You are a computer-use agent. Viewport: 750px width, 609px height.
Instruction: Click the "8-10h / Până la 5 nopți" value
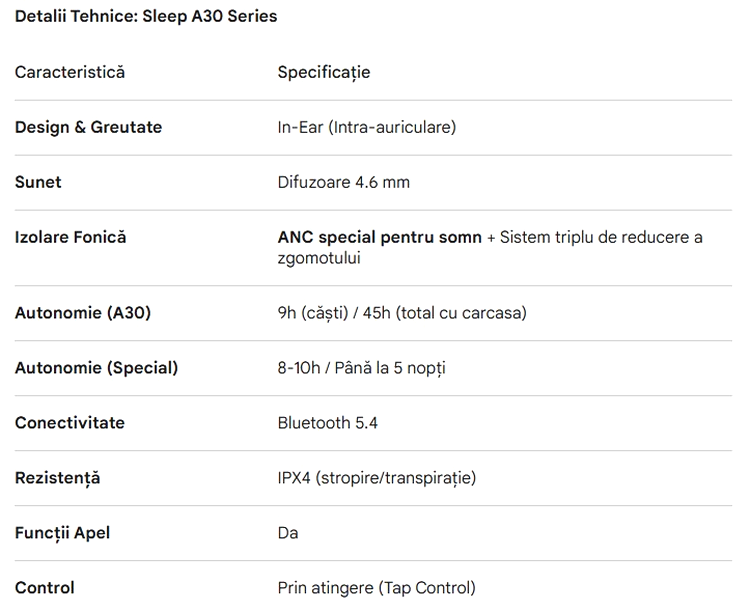click(362, 368)
